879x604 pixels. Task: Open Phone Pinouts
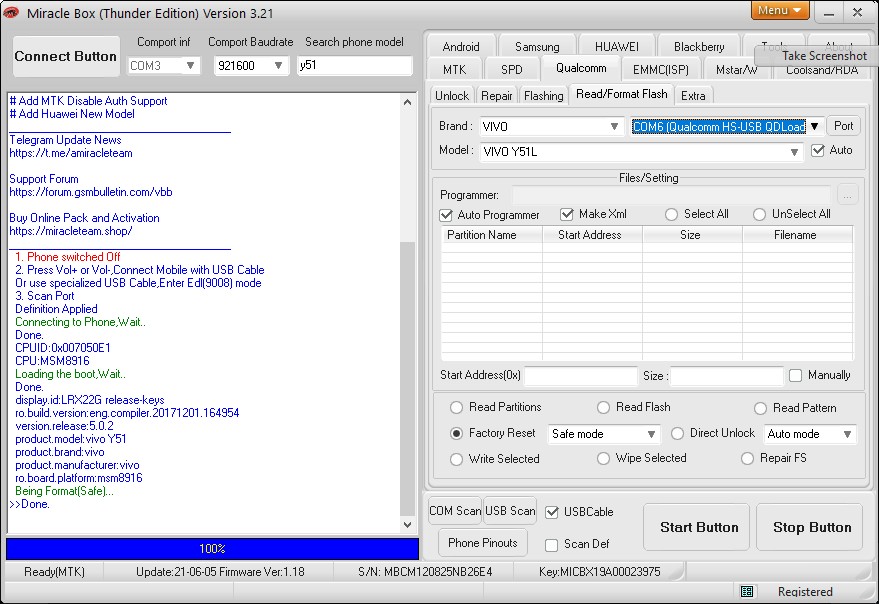[x=483, y=542]
